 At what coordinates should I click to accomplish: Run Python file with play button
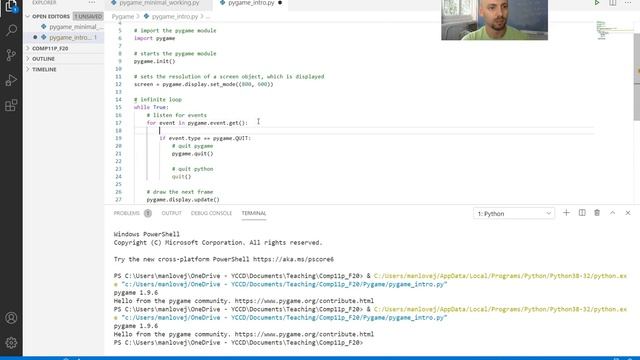597,3
